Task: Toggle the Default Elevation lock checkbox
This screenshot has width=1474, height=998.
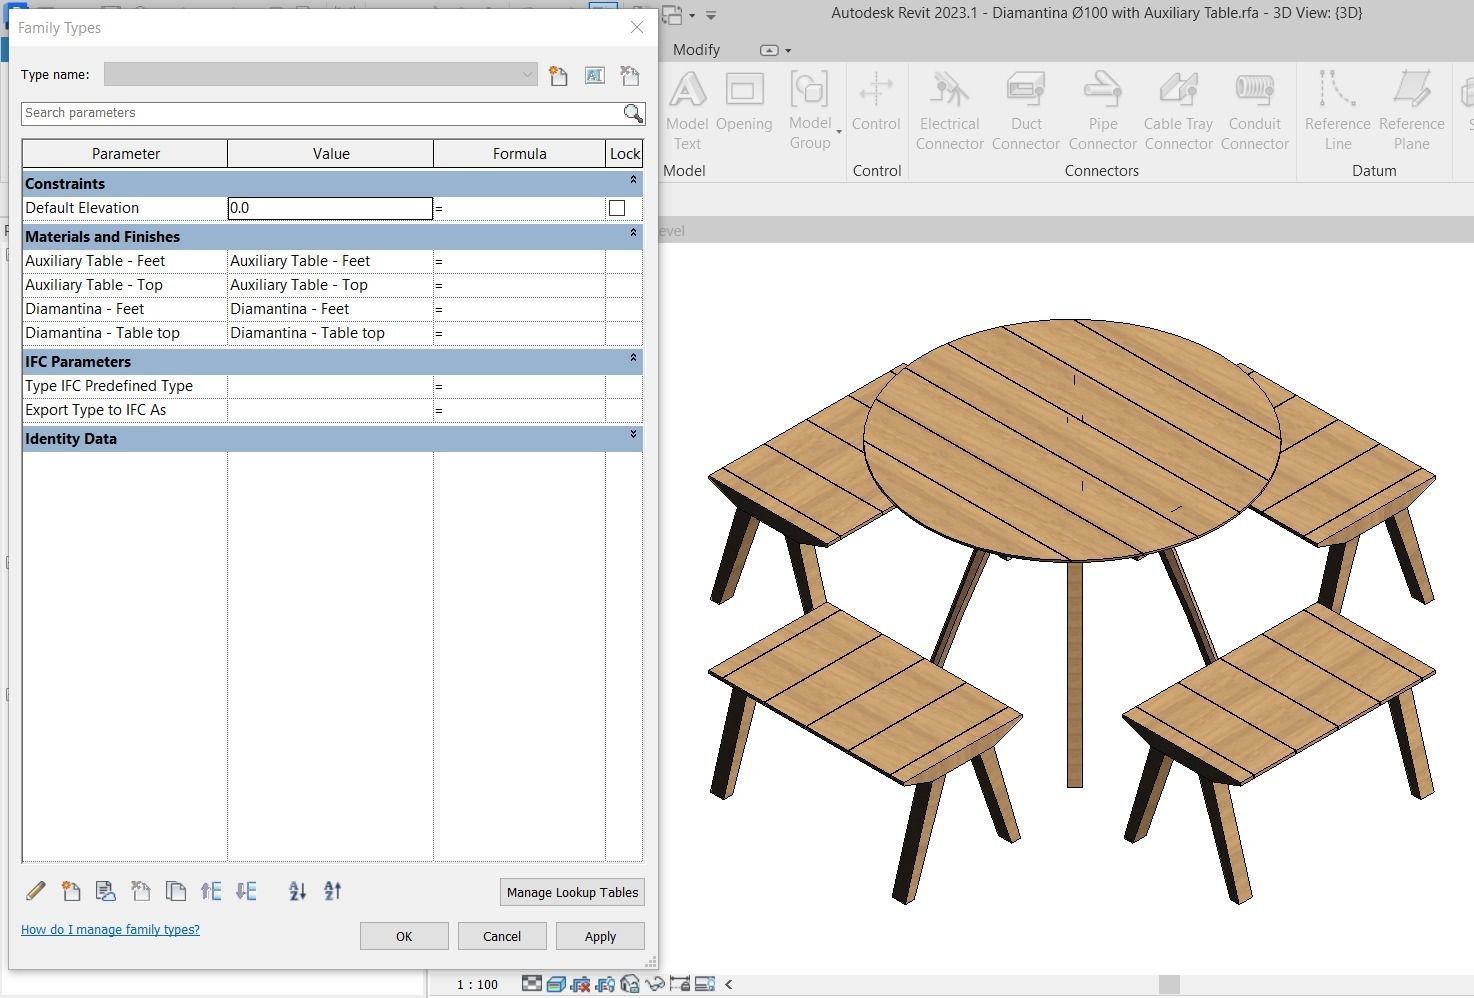Action: point(617,208)
